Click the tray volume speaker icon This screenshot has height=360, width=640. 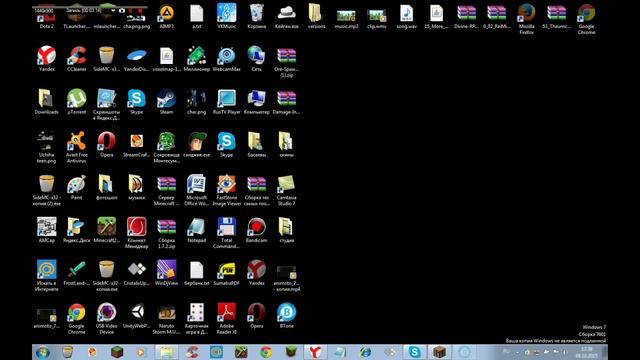[564, 352]
